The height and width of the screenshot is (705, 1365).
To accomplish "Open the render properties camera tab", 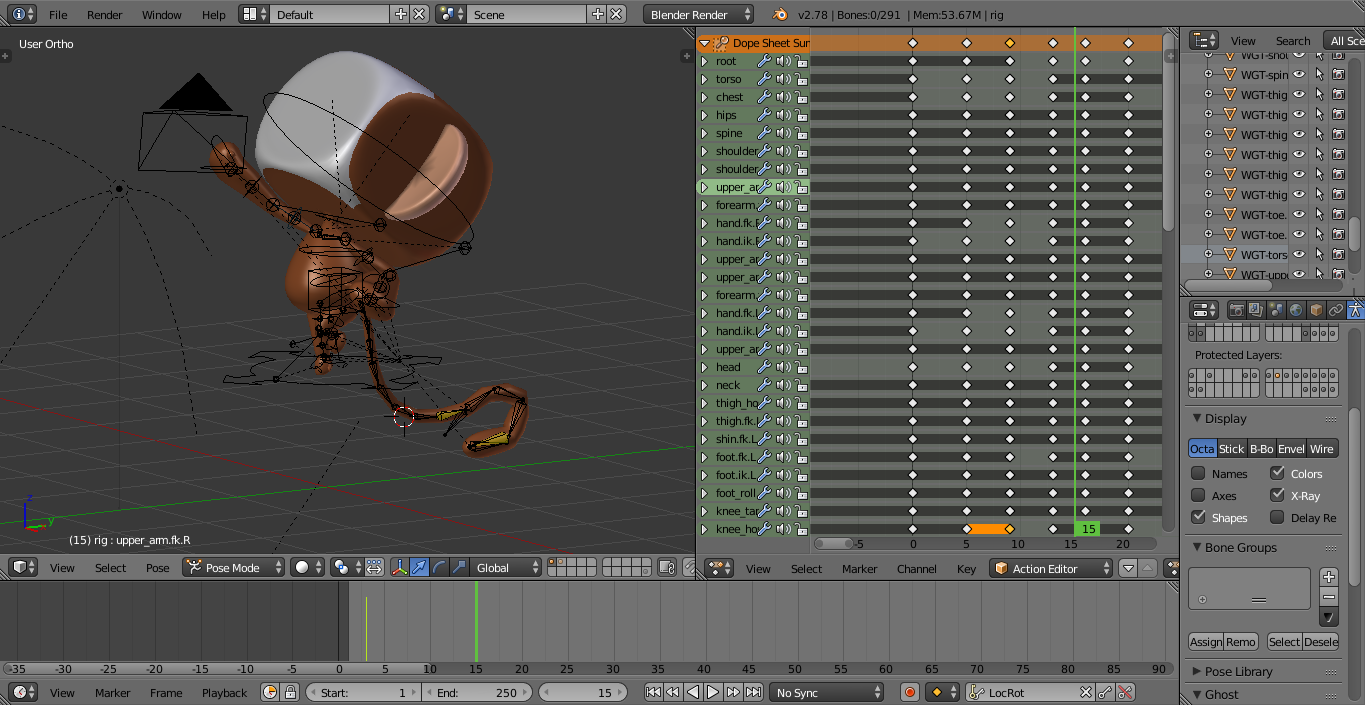I will tap(1236, 310).
